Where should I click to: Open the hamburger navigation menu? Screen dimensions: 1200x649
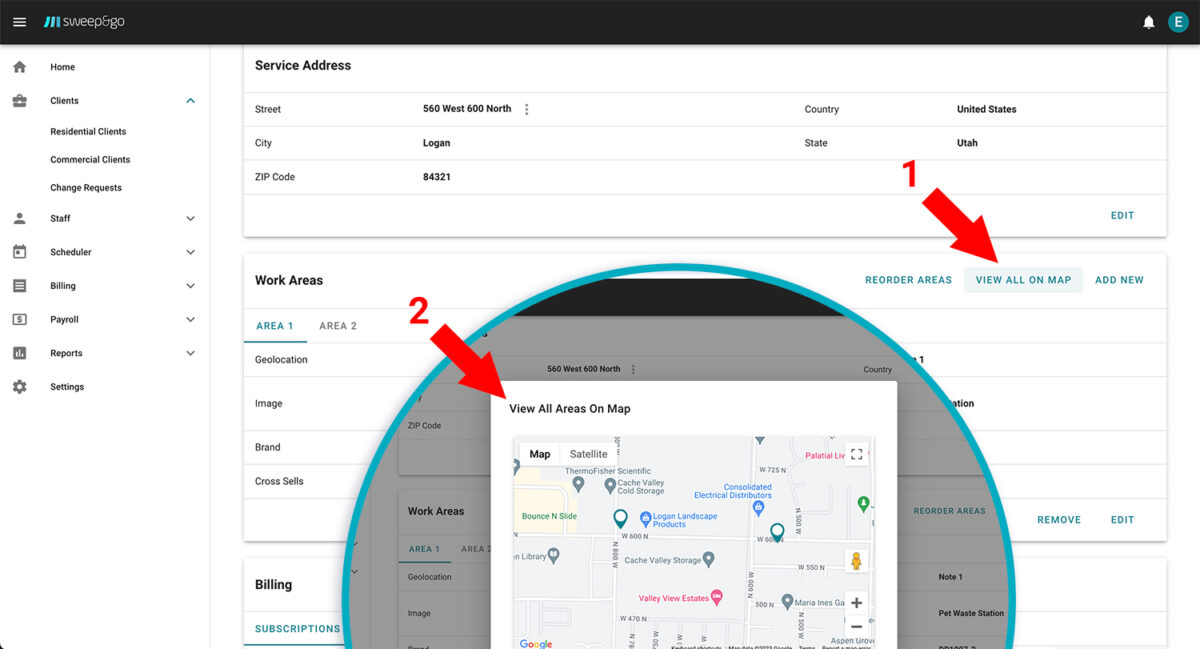(19, 22)
